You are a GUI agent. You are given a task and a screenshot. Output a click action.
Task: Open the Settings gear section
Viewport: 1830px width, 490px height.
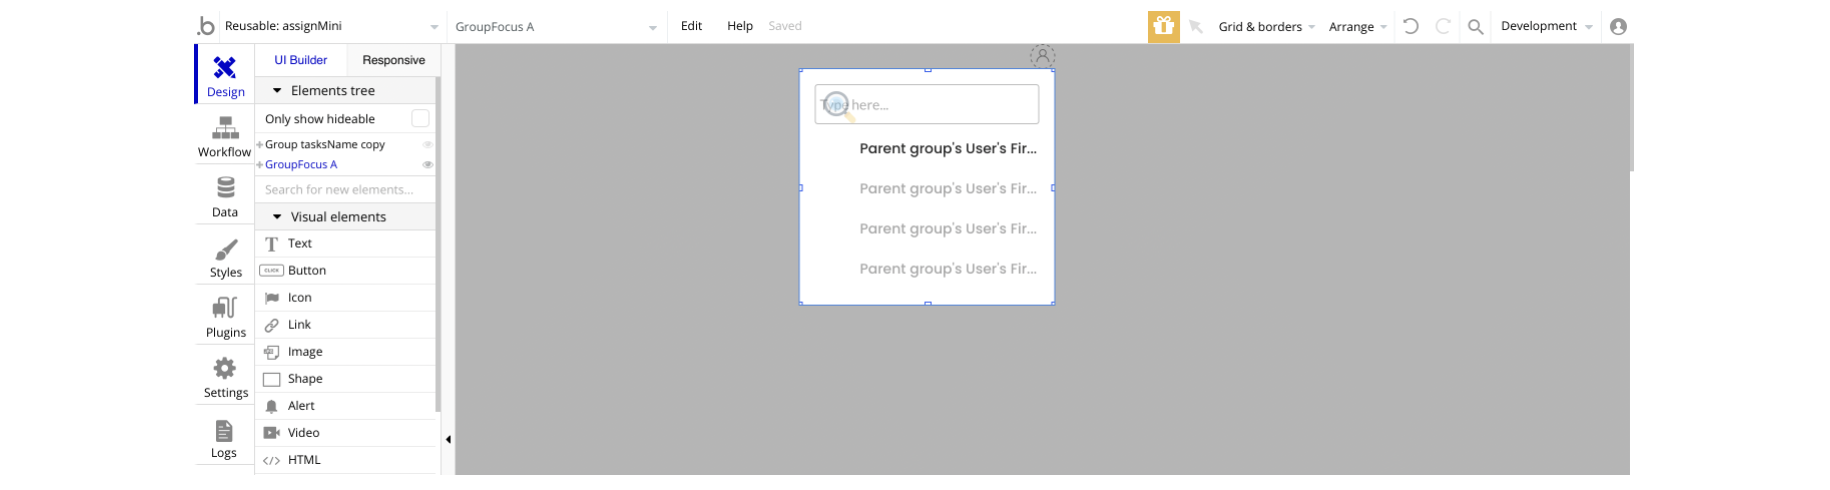point(225,377)
